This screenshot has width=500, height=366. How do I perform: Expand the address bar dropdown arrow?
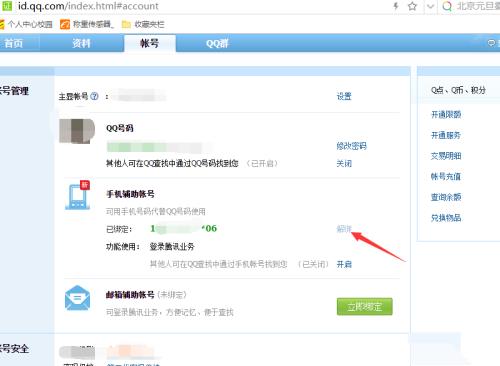(x=431, y=6)
